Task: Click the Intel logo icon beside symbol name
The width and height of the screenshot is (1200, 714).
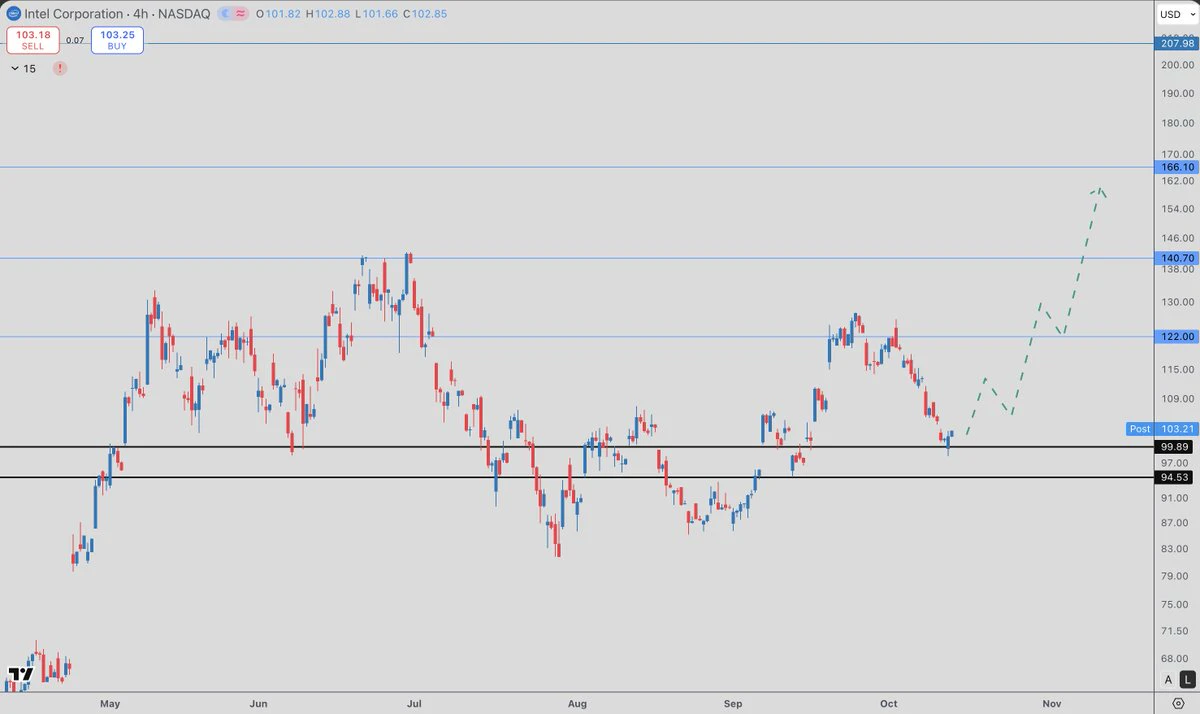Action: coord(12,13)
